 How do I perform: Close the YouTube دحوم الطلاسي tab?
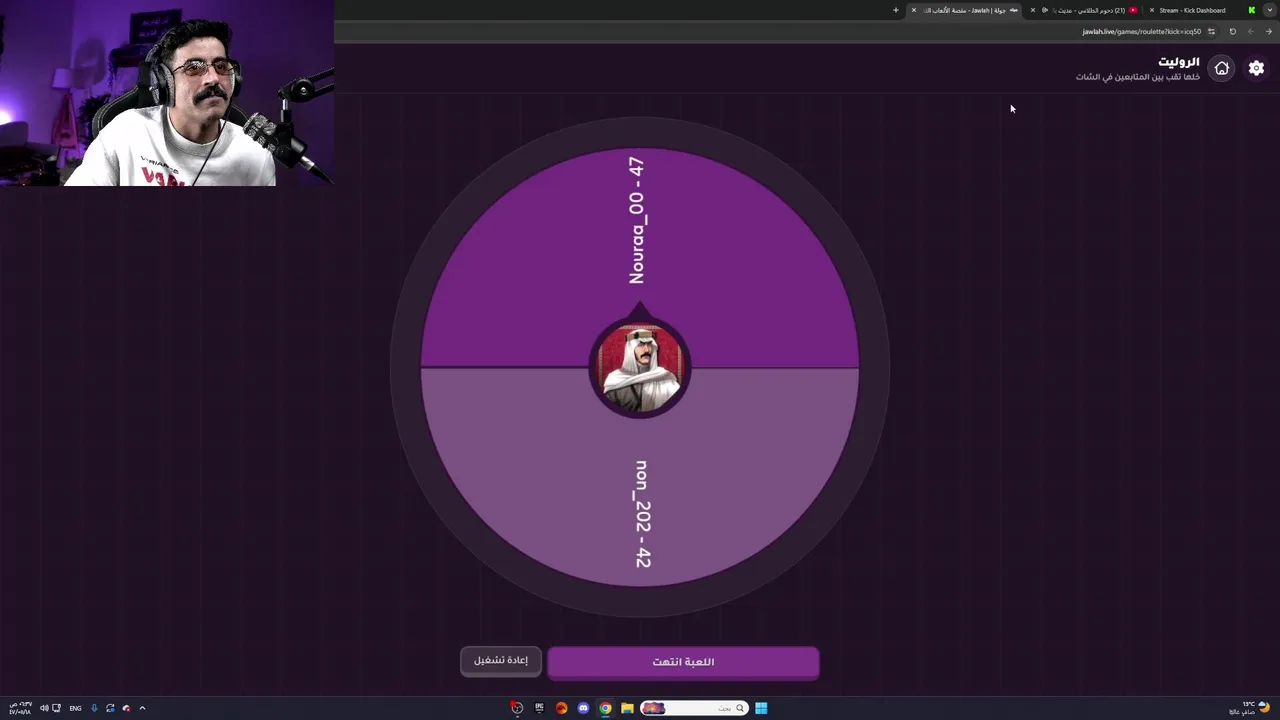1033,10
